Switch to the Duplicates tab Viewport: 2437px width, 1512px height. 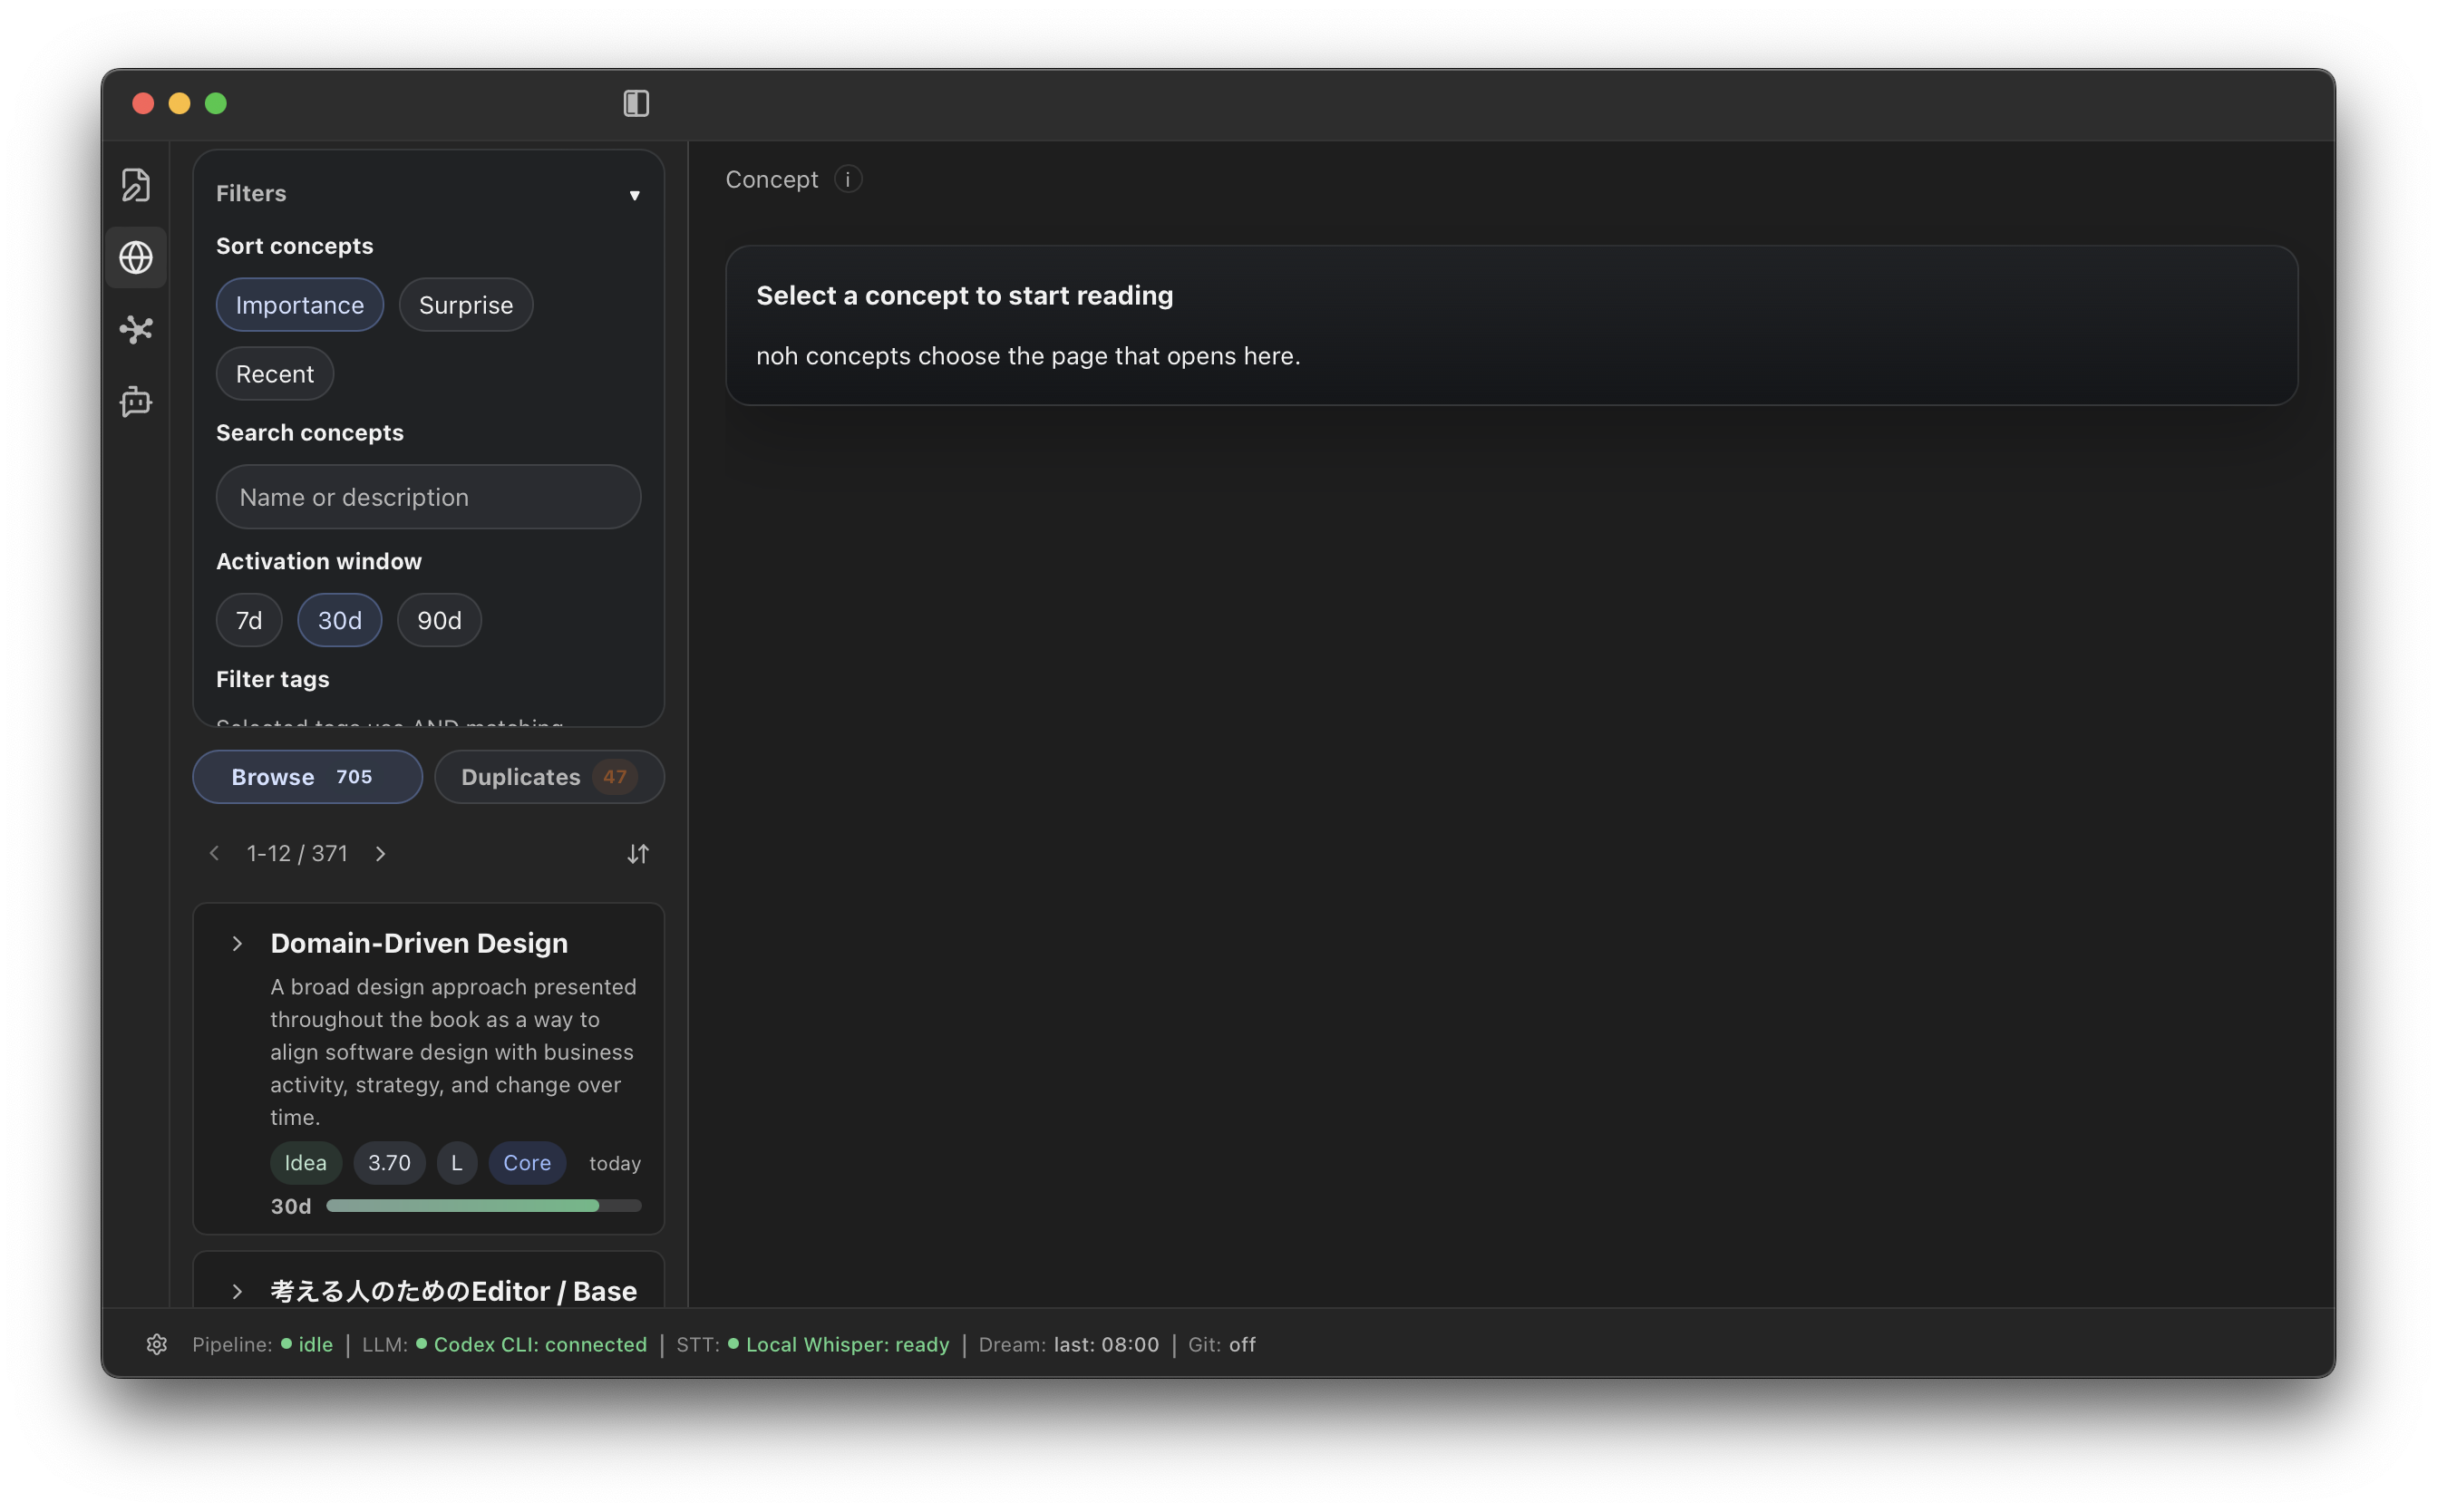[549, 776]
